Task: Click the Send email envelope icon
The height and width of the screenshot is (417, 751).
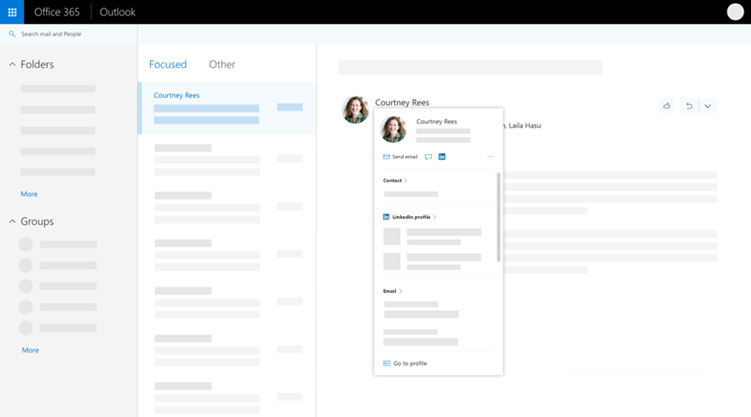Action: pyautogui.click(x=387, y=157)
